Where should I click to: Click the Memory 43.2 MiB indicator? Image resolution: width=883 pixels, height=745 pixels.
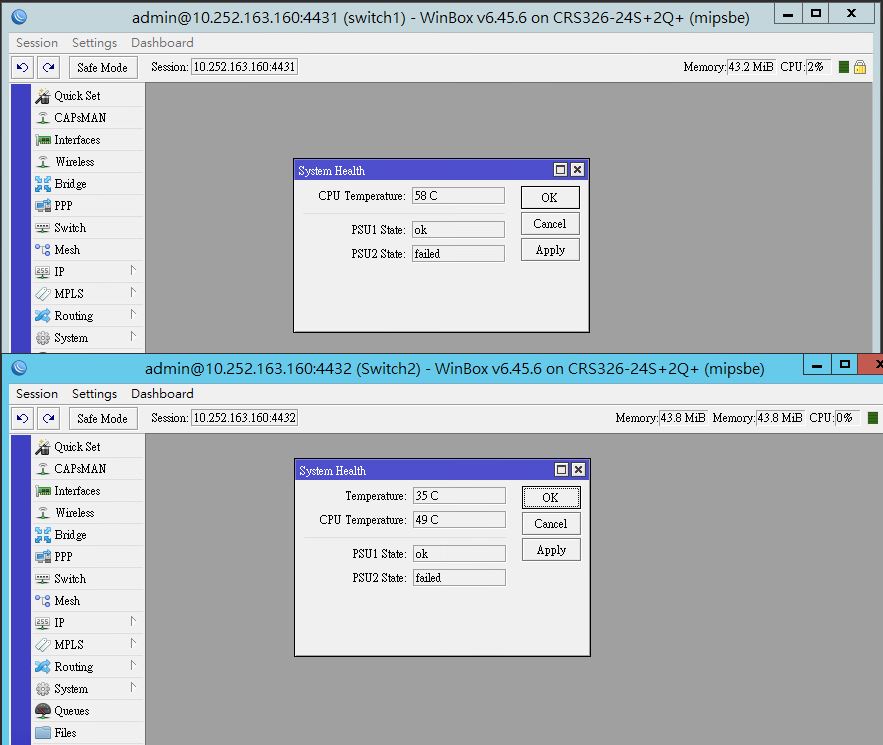[x=751, y=67]
